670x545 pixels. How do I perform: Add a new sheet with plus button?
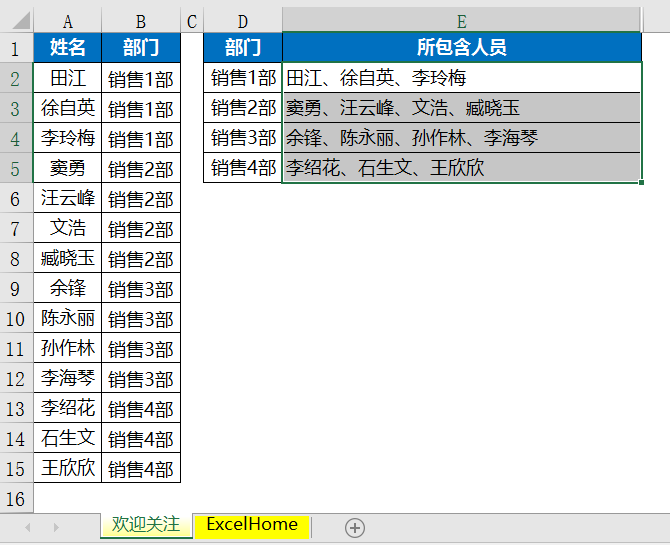(355, 527)
